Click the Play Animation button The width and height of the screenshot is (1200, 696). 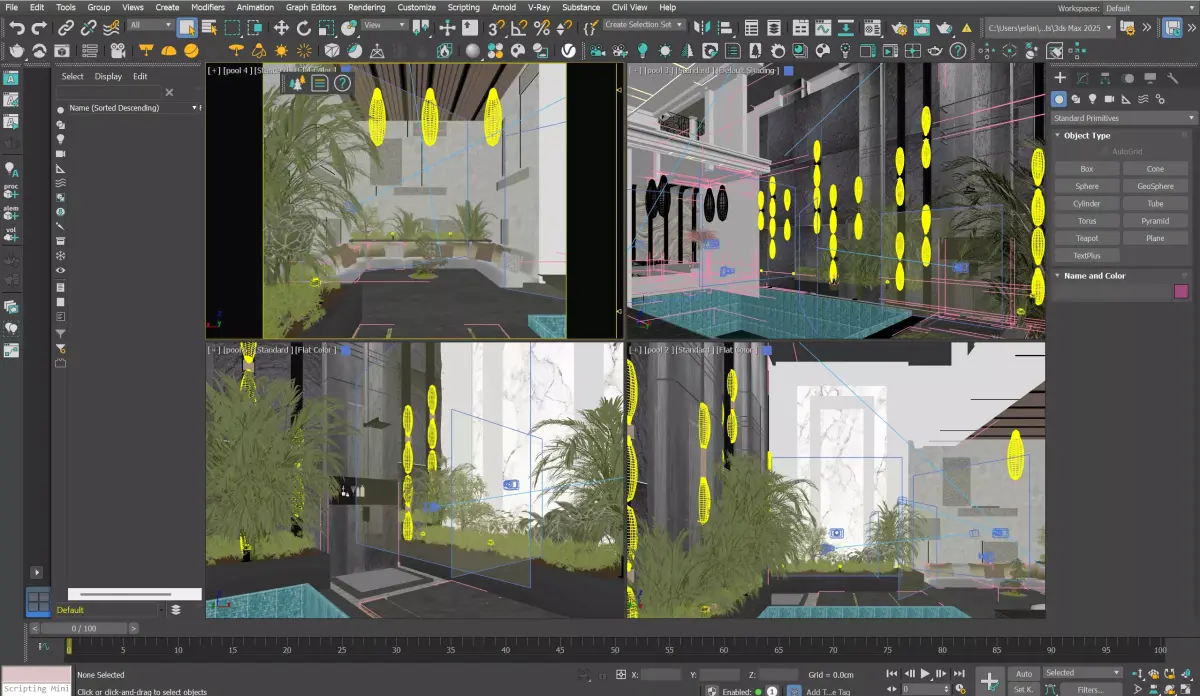click(925, 674)
